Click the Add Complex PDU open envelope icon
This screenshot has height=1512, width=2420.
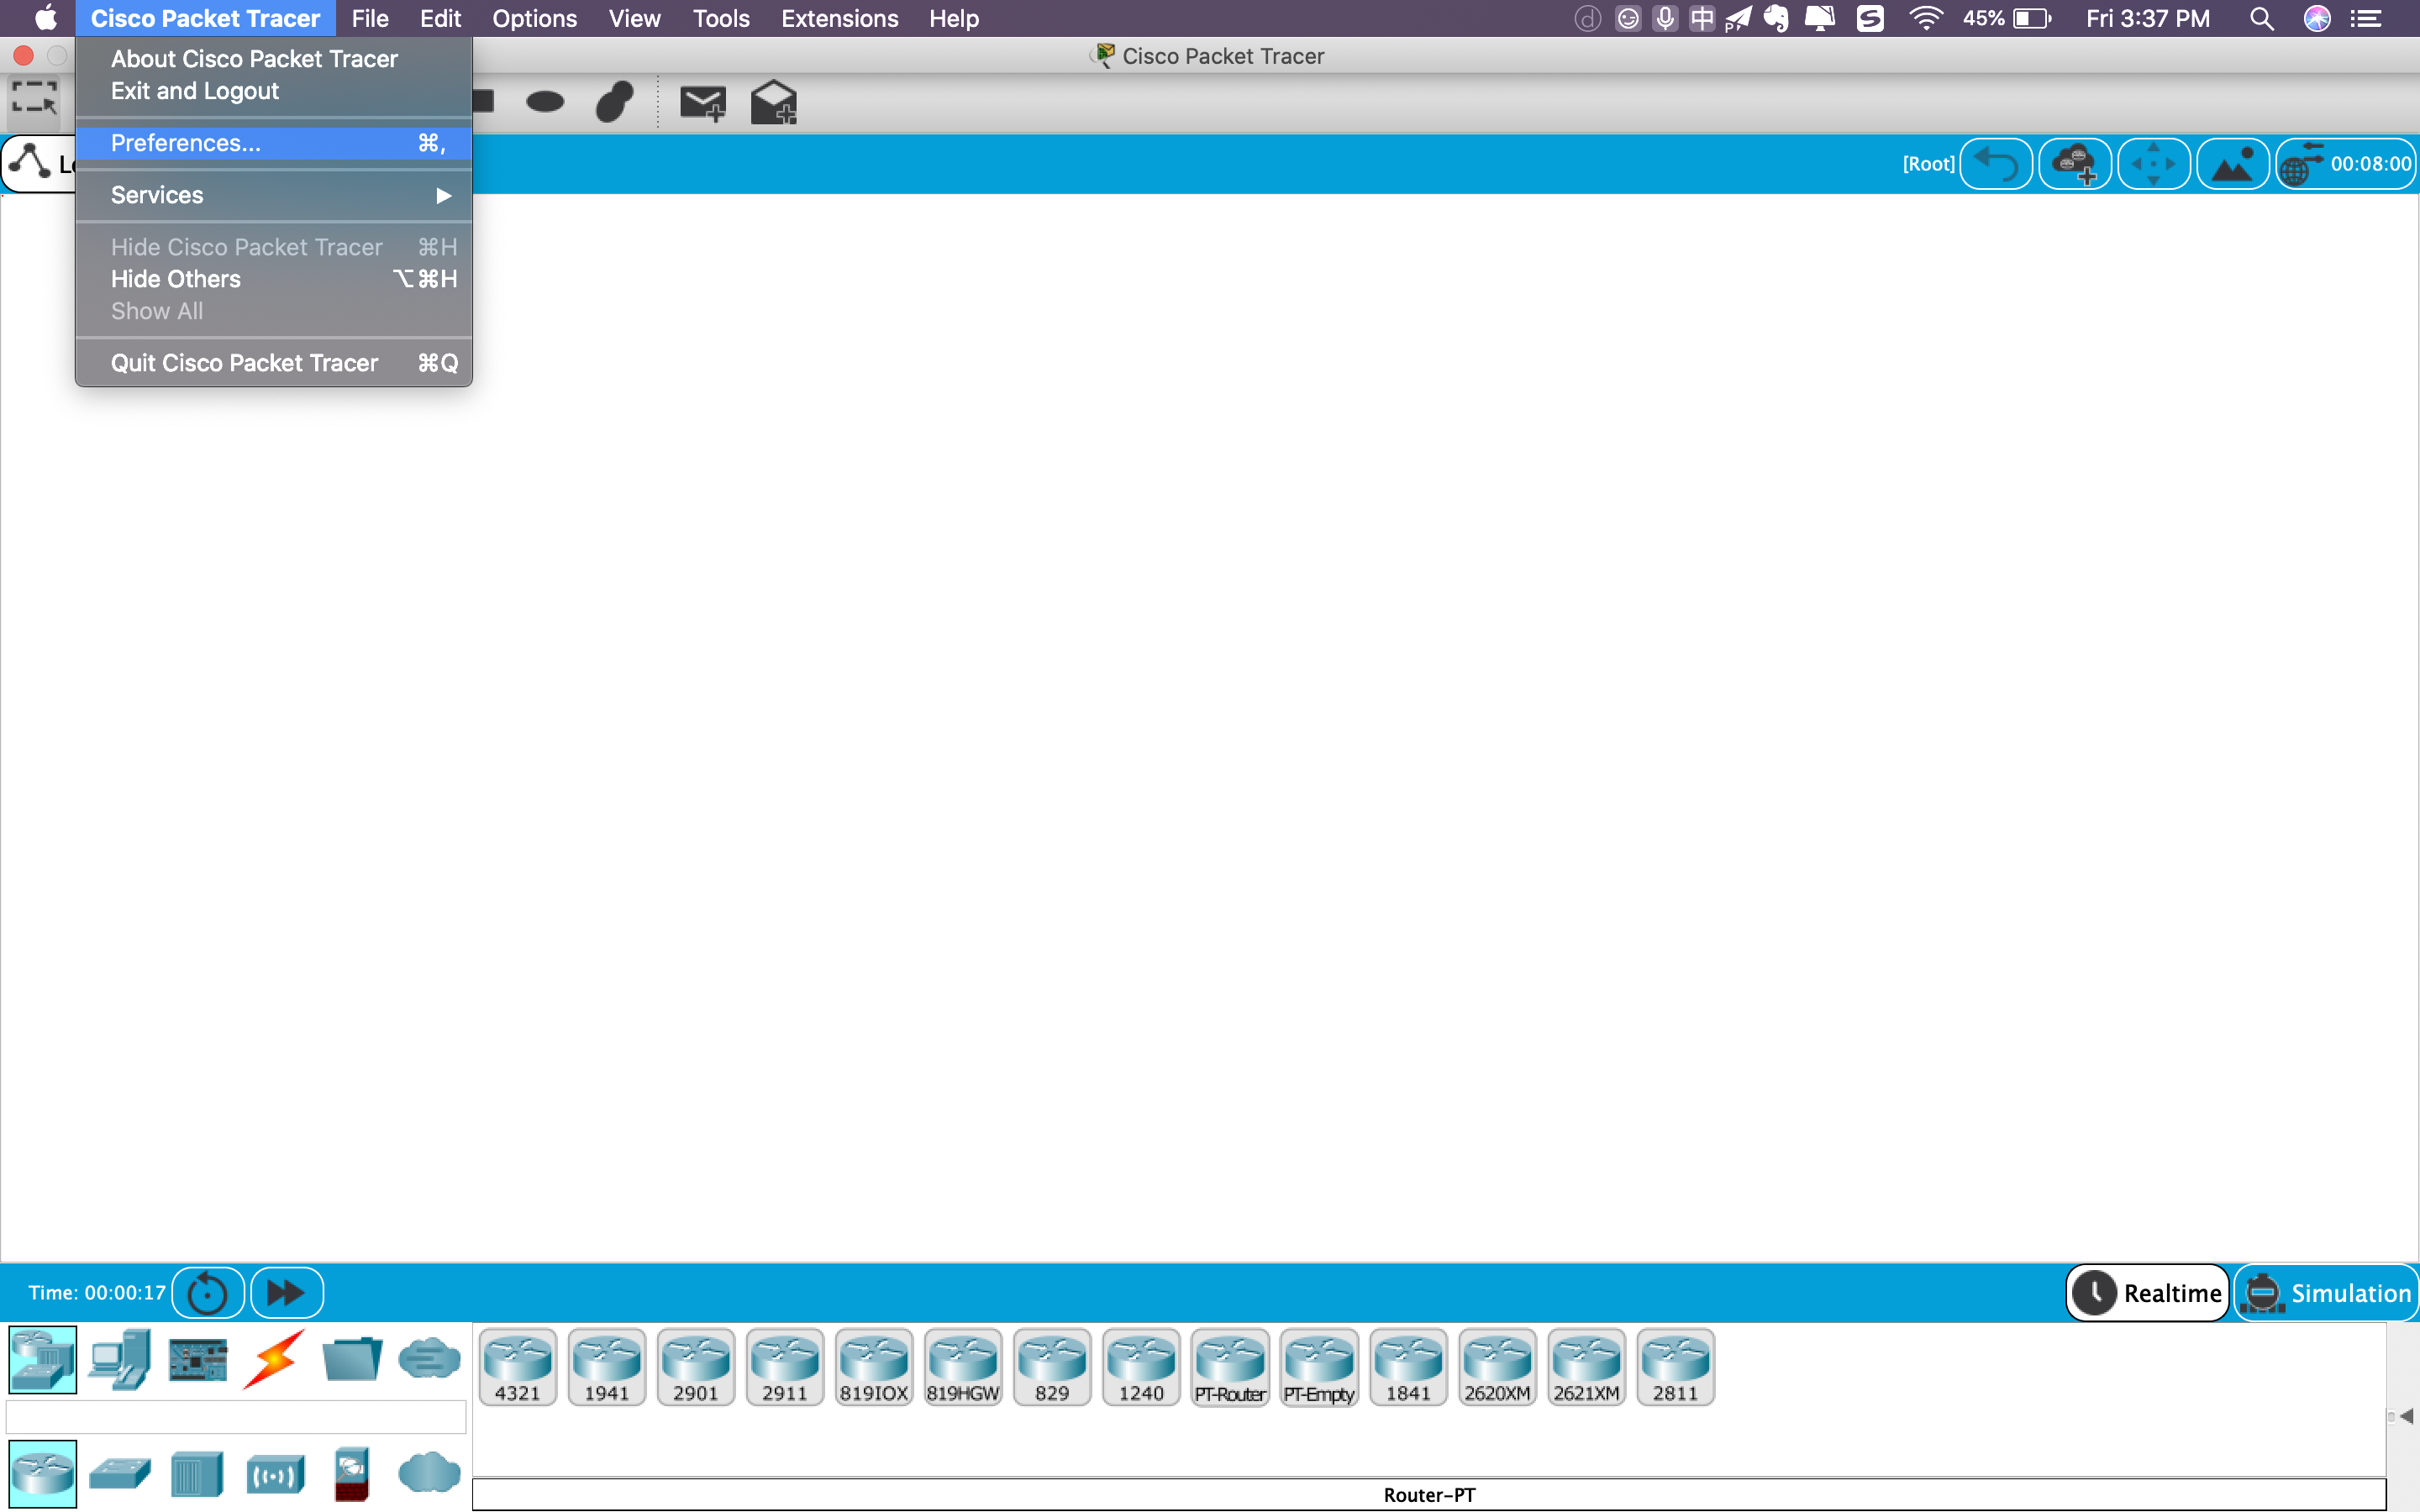click(x=773, y=102)
